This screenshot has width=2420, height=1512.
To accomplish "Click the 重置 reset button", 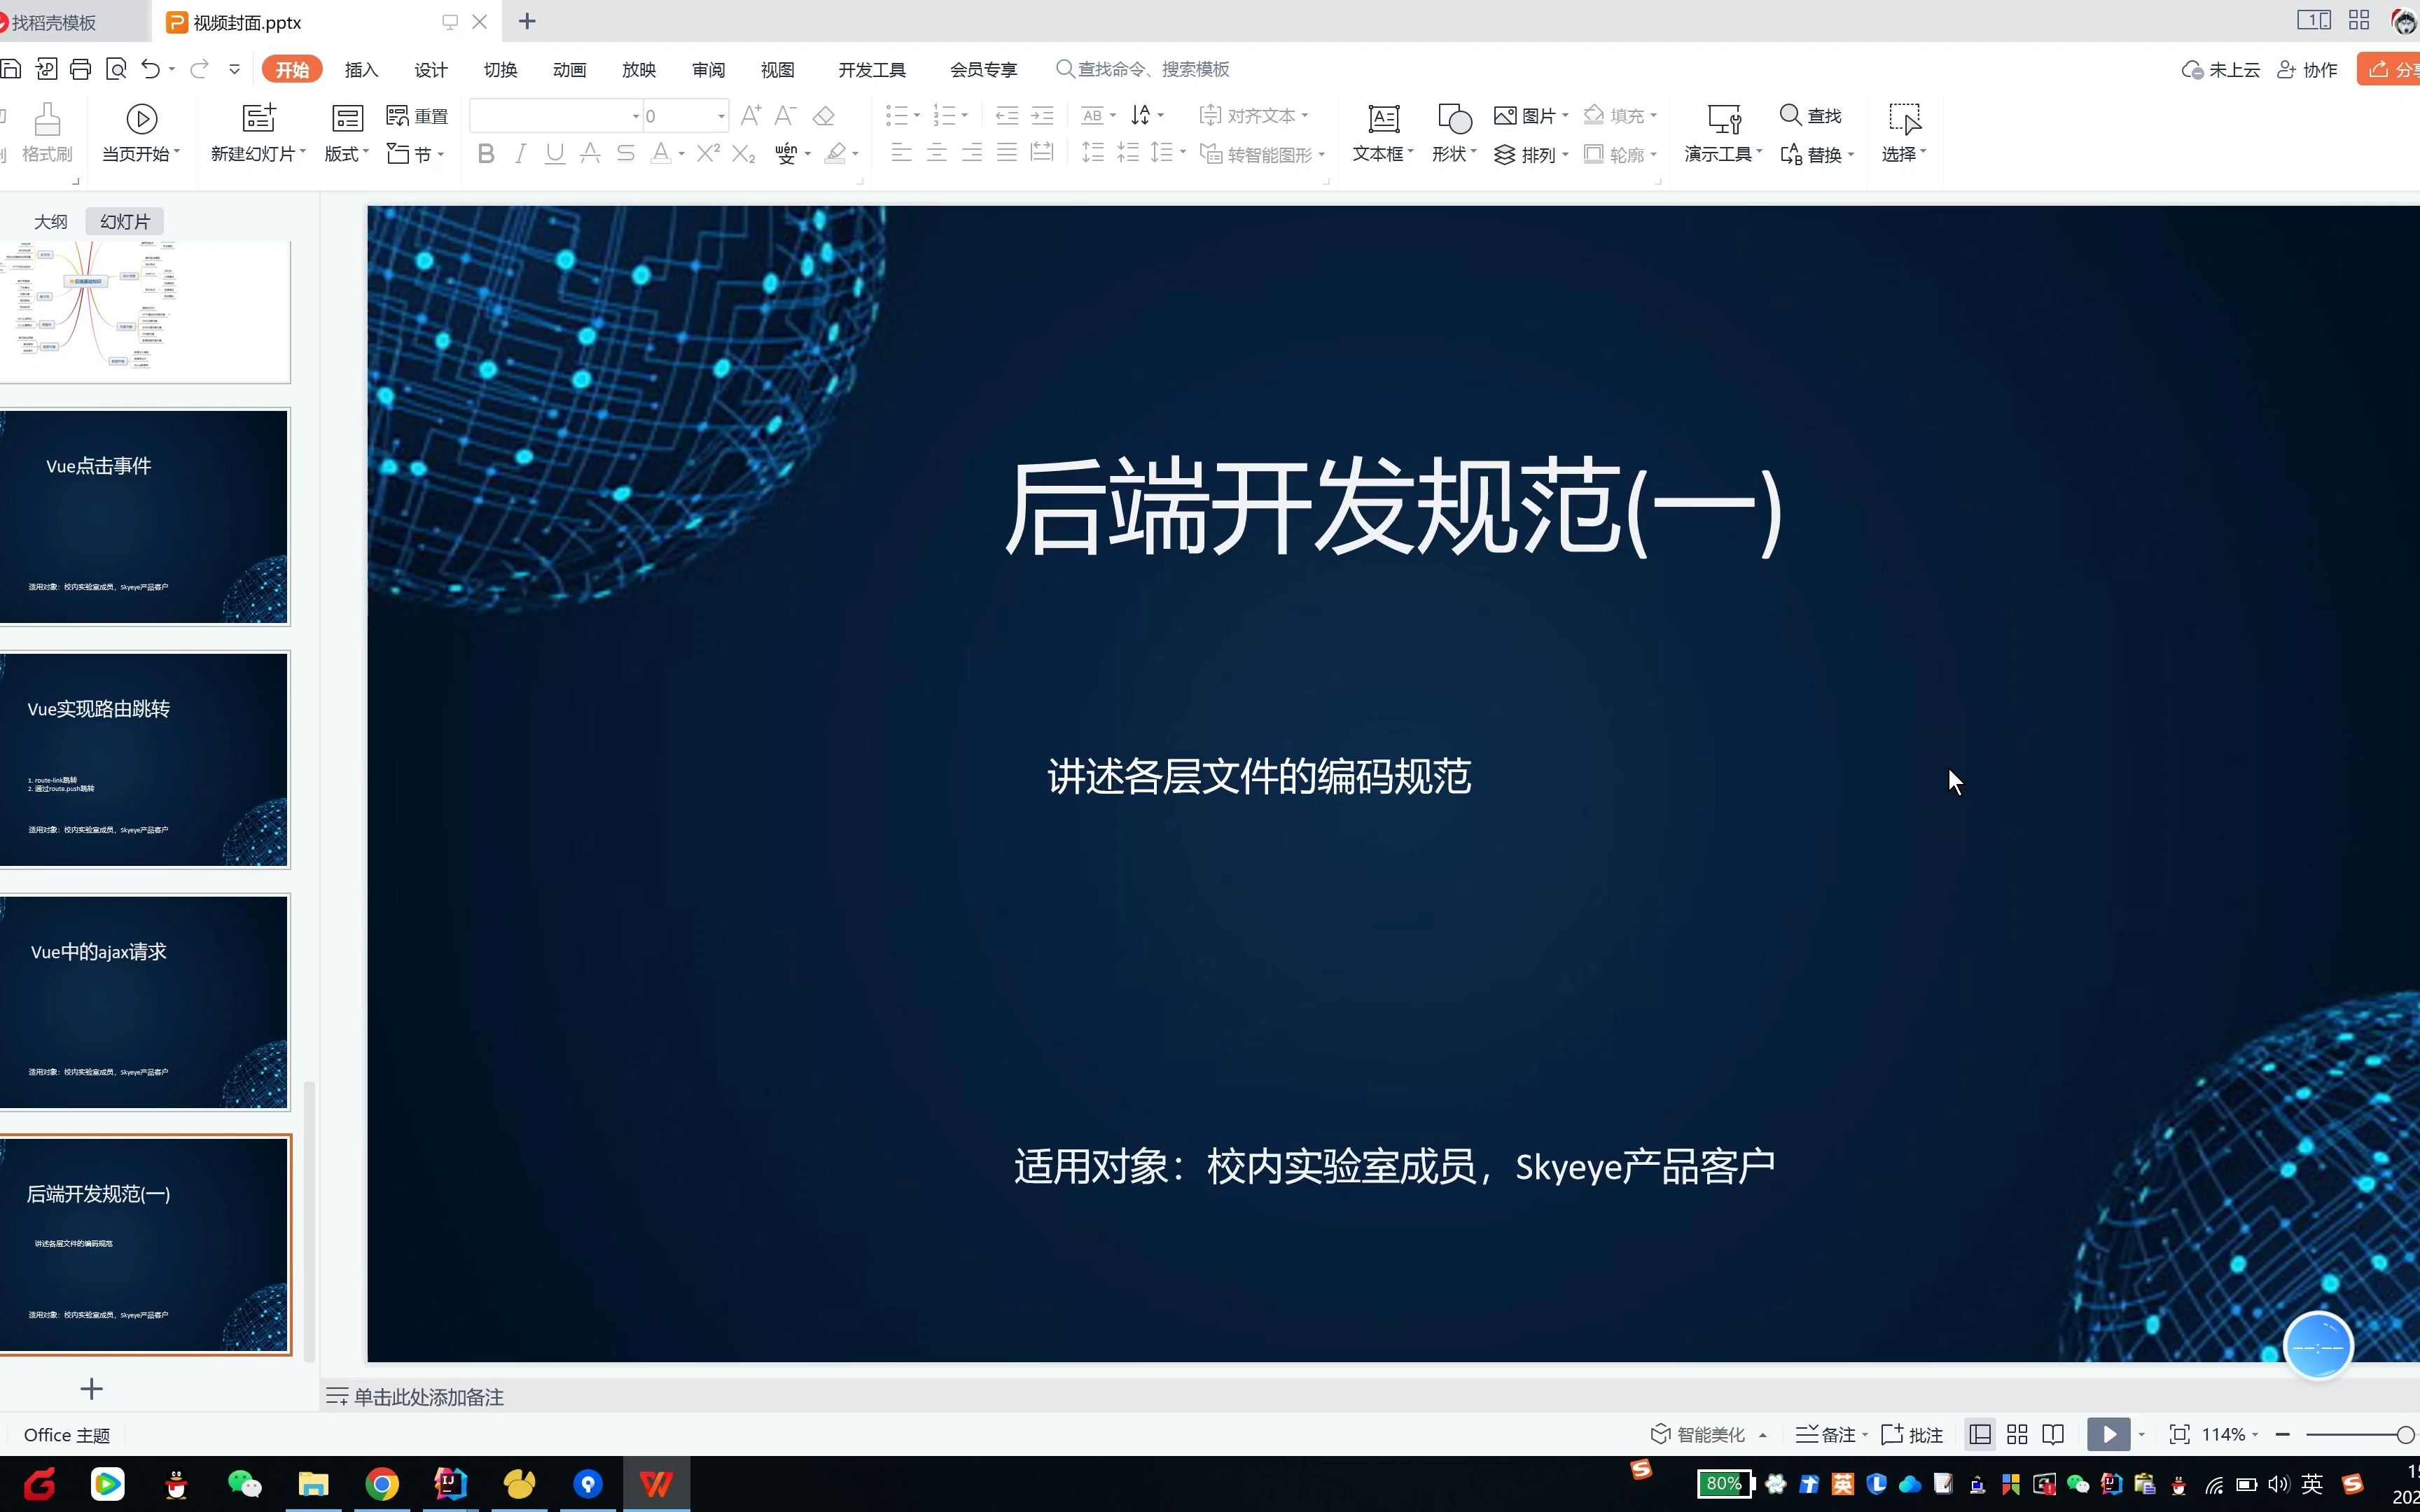I will click(417, 116).
